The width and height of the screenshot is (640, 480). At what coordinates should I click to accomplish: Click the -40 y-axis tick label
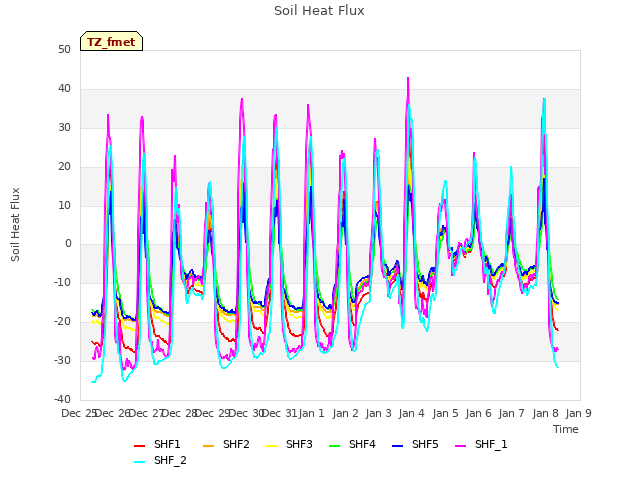pyautogui.click(x=62, y=399)
